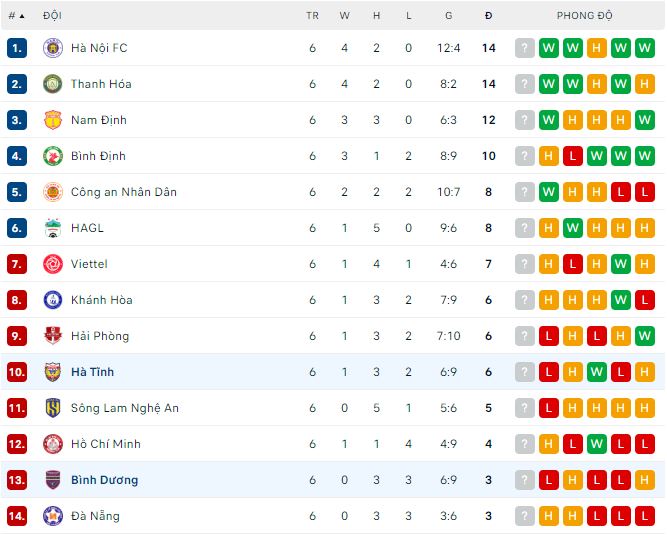Viewport: 667px width, 535px height.
Task: Open the Hà Tĩnh team link
Action: pyautogui.click(x=92, y=372)
